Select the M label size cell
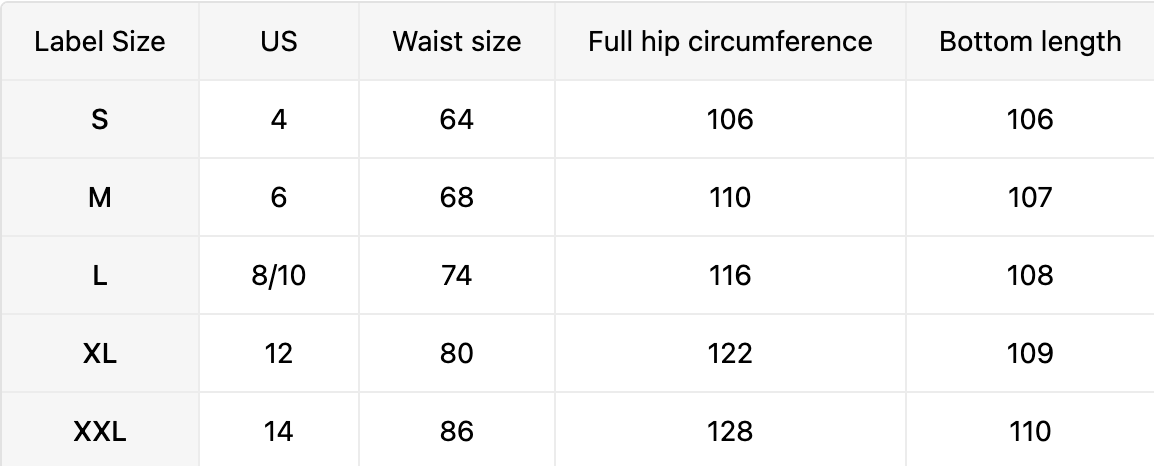The width and height of the screenshot is (1154, 466). click(99, 198)
